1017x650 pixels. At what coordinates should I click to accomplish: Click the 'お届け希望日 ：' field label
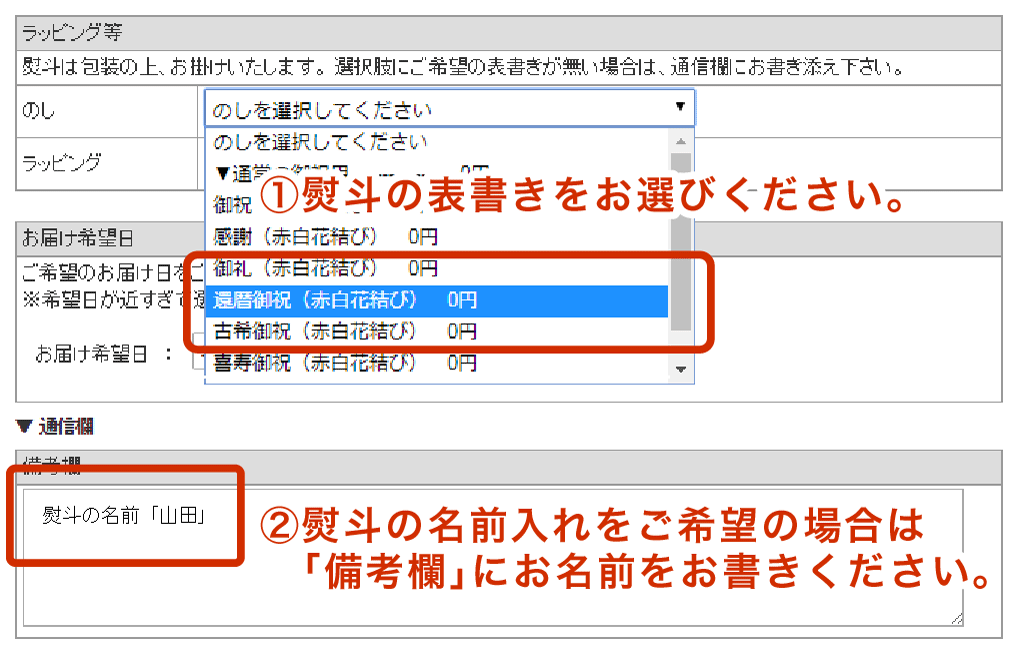click(104, 354)
